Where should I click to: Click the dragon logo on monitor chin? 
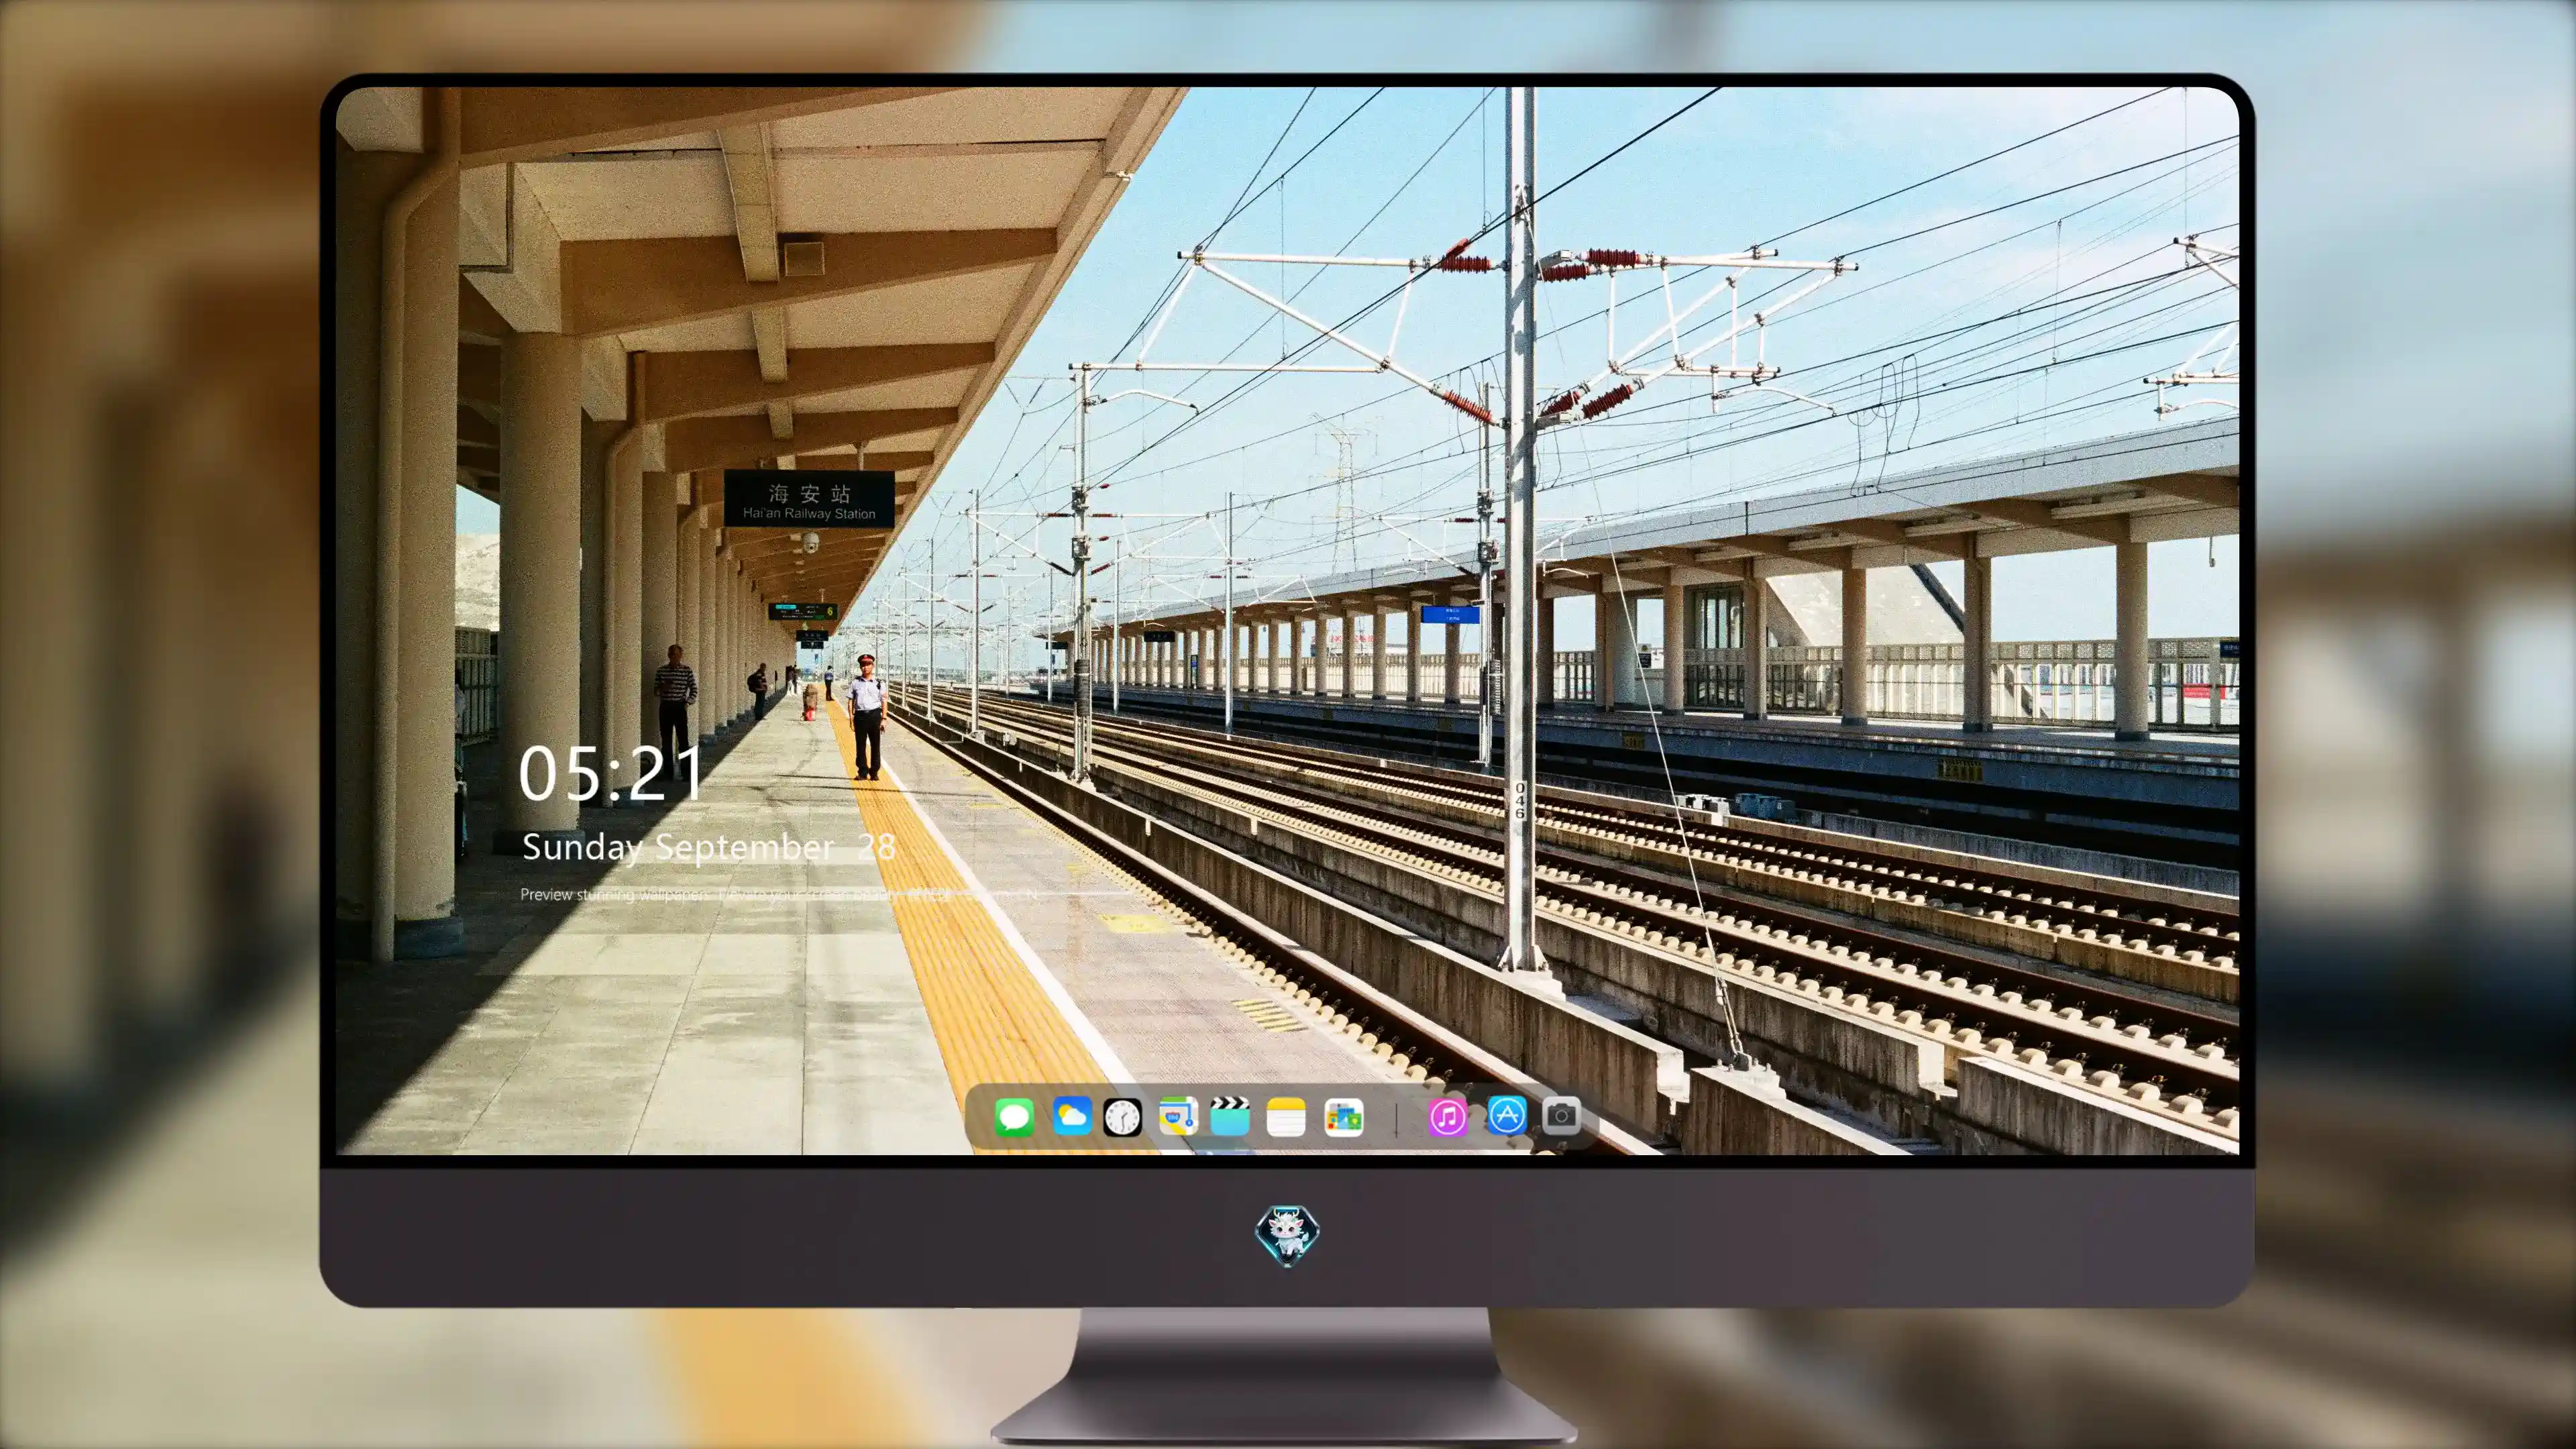1287,1236
